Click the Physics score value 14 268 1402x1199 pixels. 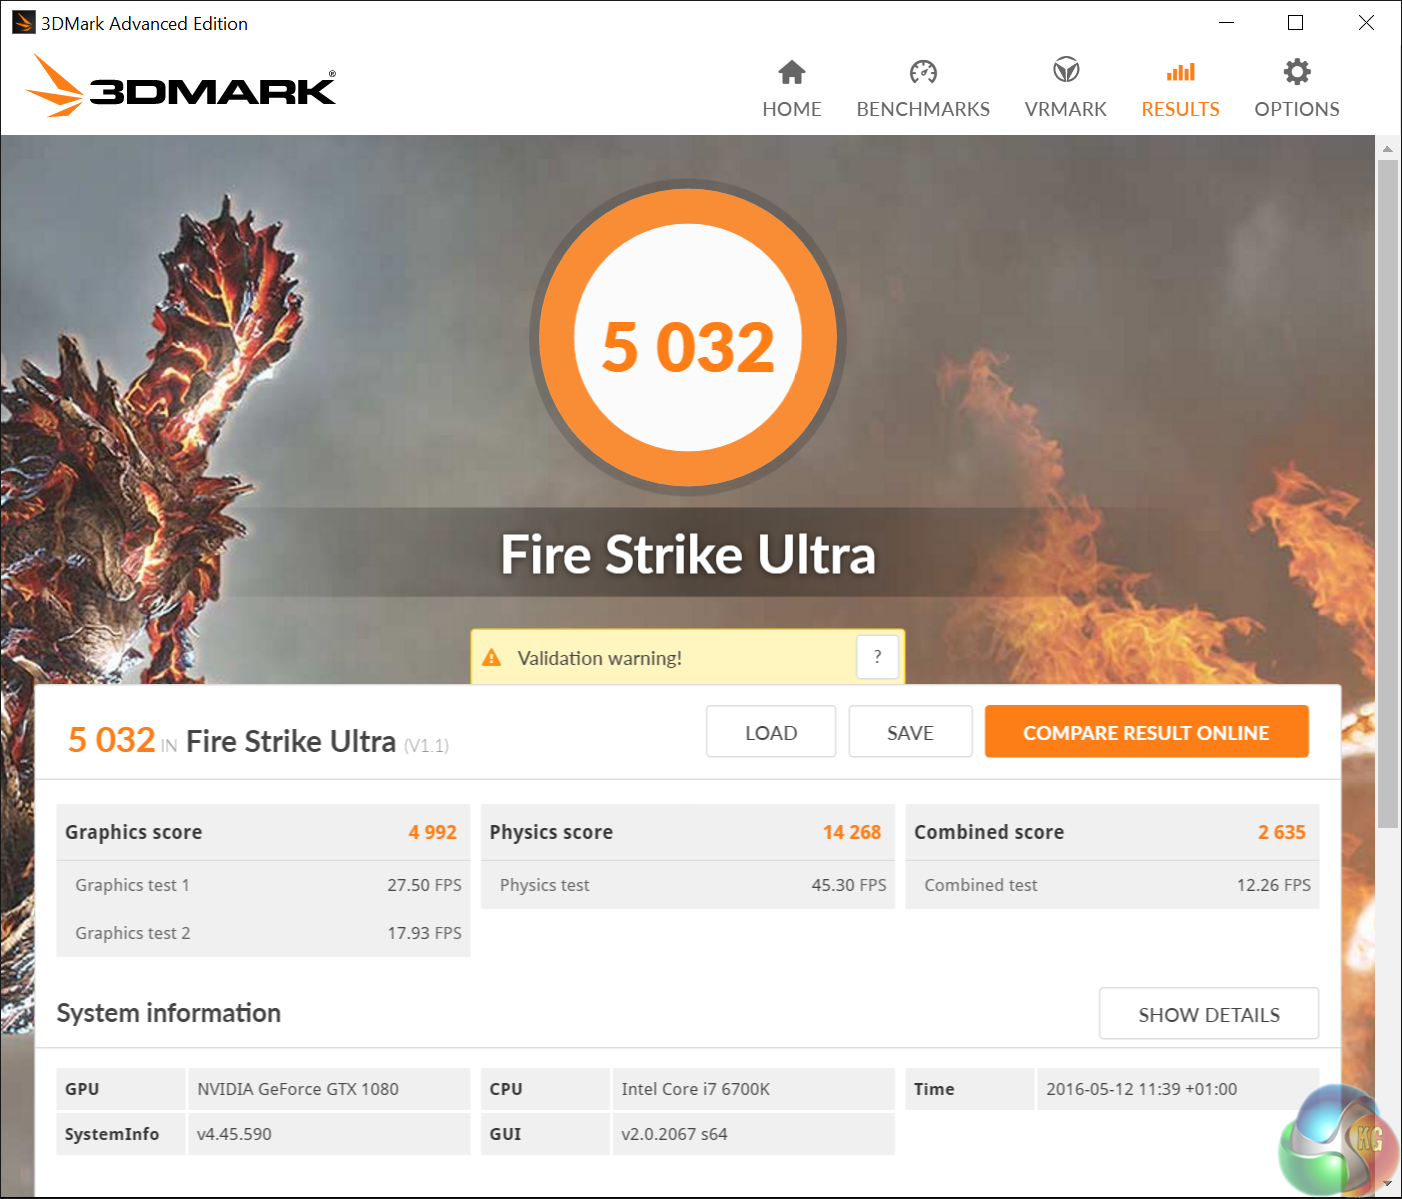click(x=852, y=832)
